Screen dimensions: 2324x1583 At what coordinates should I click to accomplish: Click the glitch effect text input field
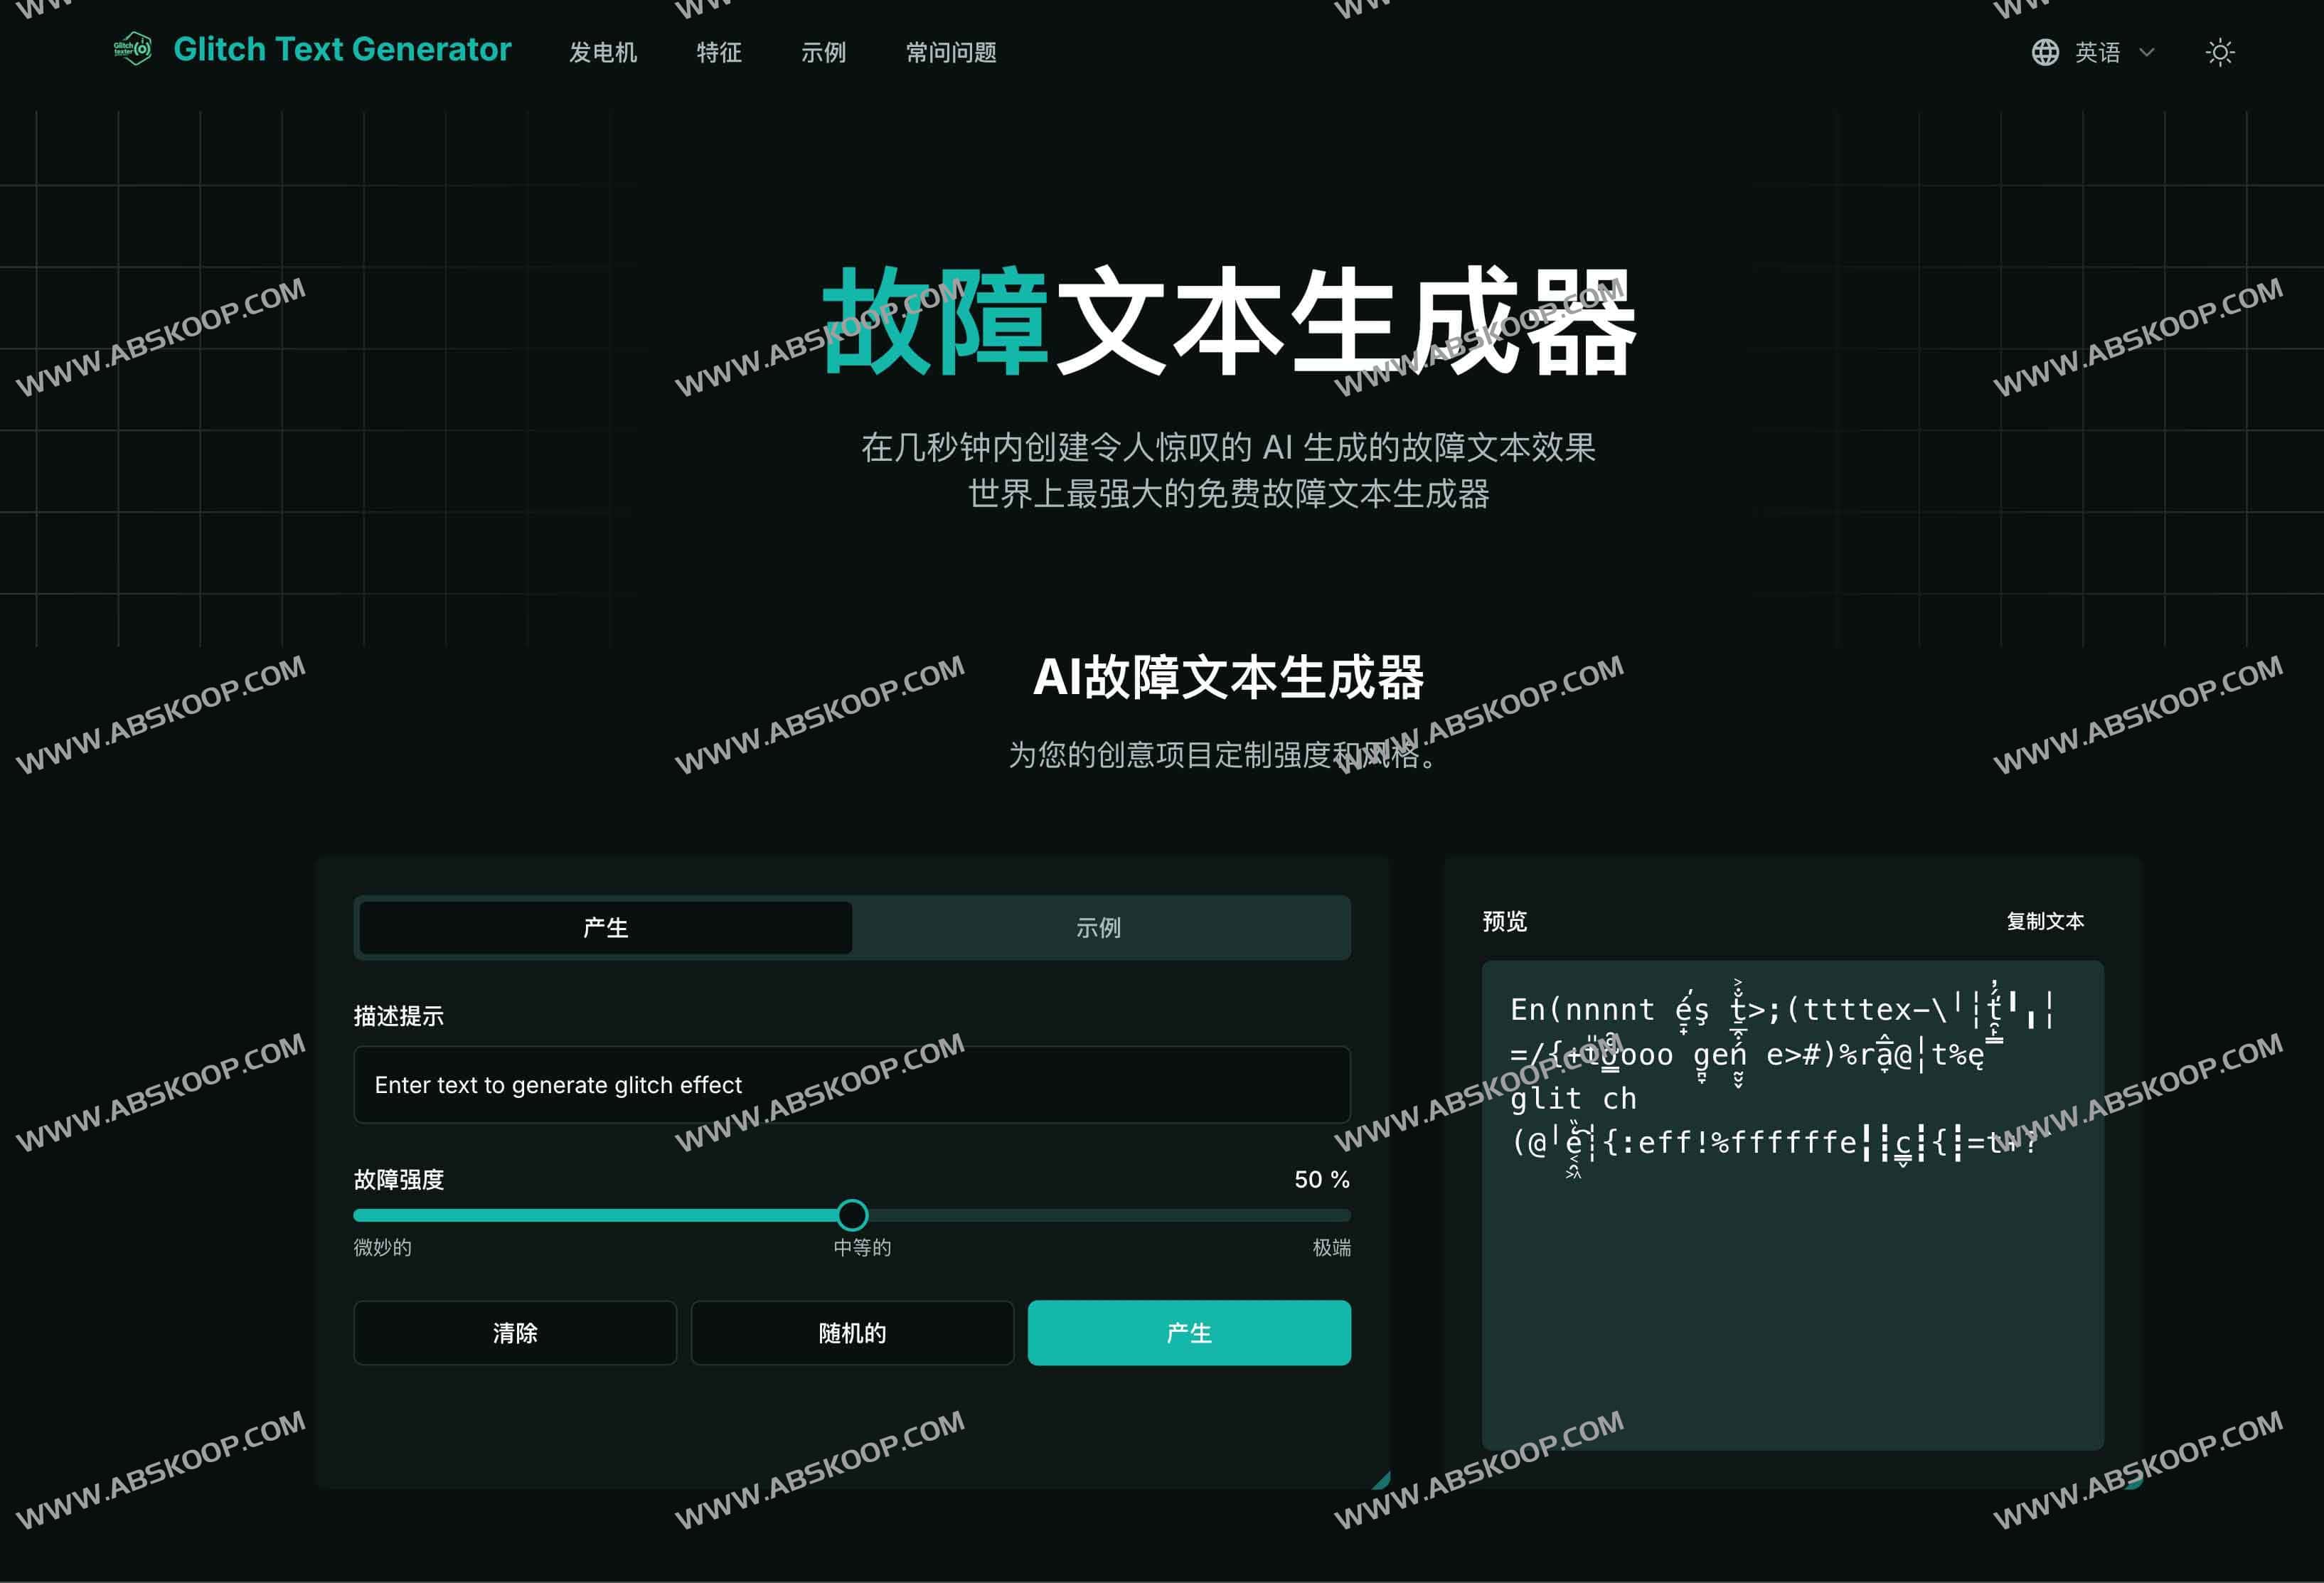(x=851, y=1084)
